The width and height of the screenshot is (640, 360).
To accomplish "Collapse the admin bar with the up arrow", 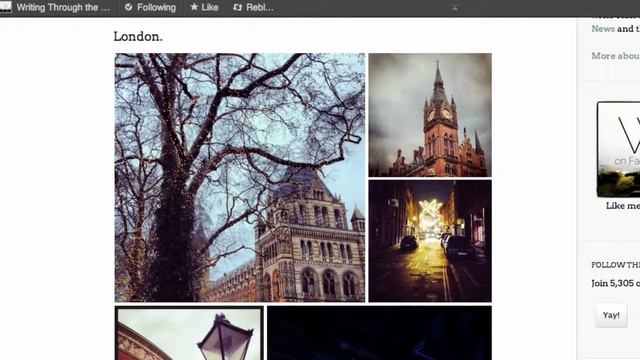I will 455,8.
